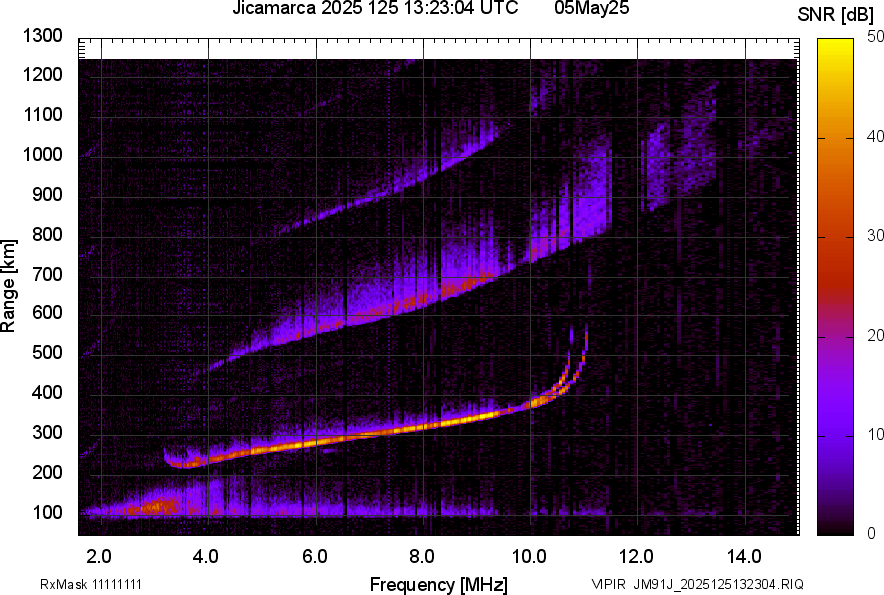884x595 pixels.
Task: Click the bright F-layer trace near 8 MHz
Action: click(x=423, y=426)
